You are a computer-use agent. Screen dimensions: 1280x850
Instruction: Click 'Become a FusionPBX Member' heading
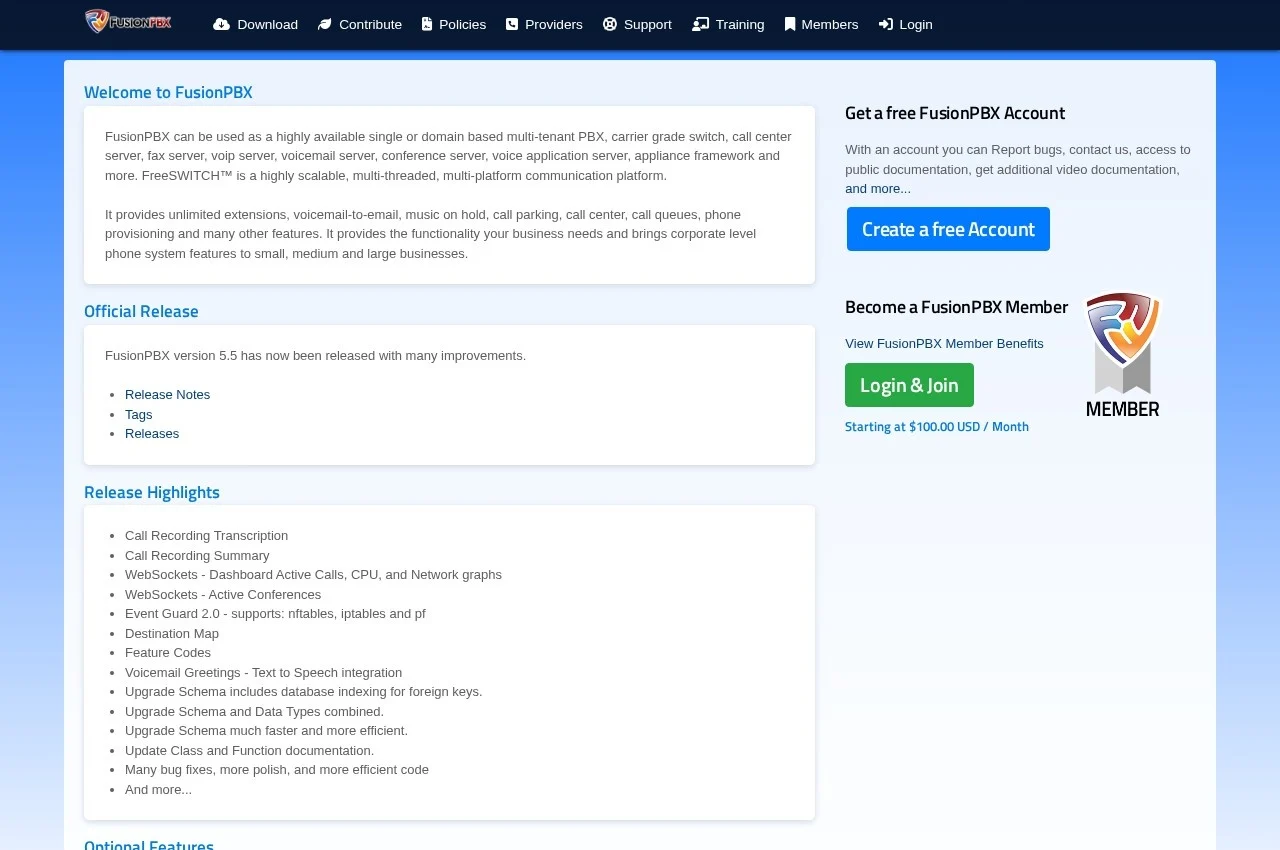pyautogui.click(x=956, y=307)
